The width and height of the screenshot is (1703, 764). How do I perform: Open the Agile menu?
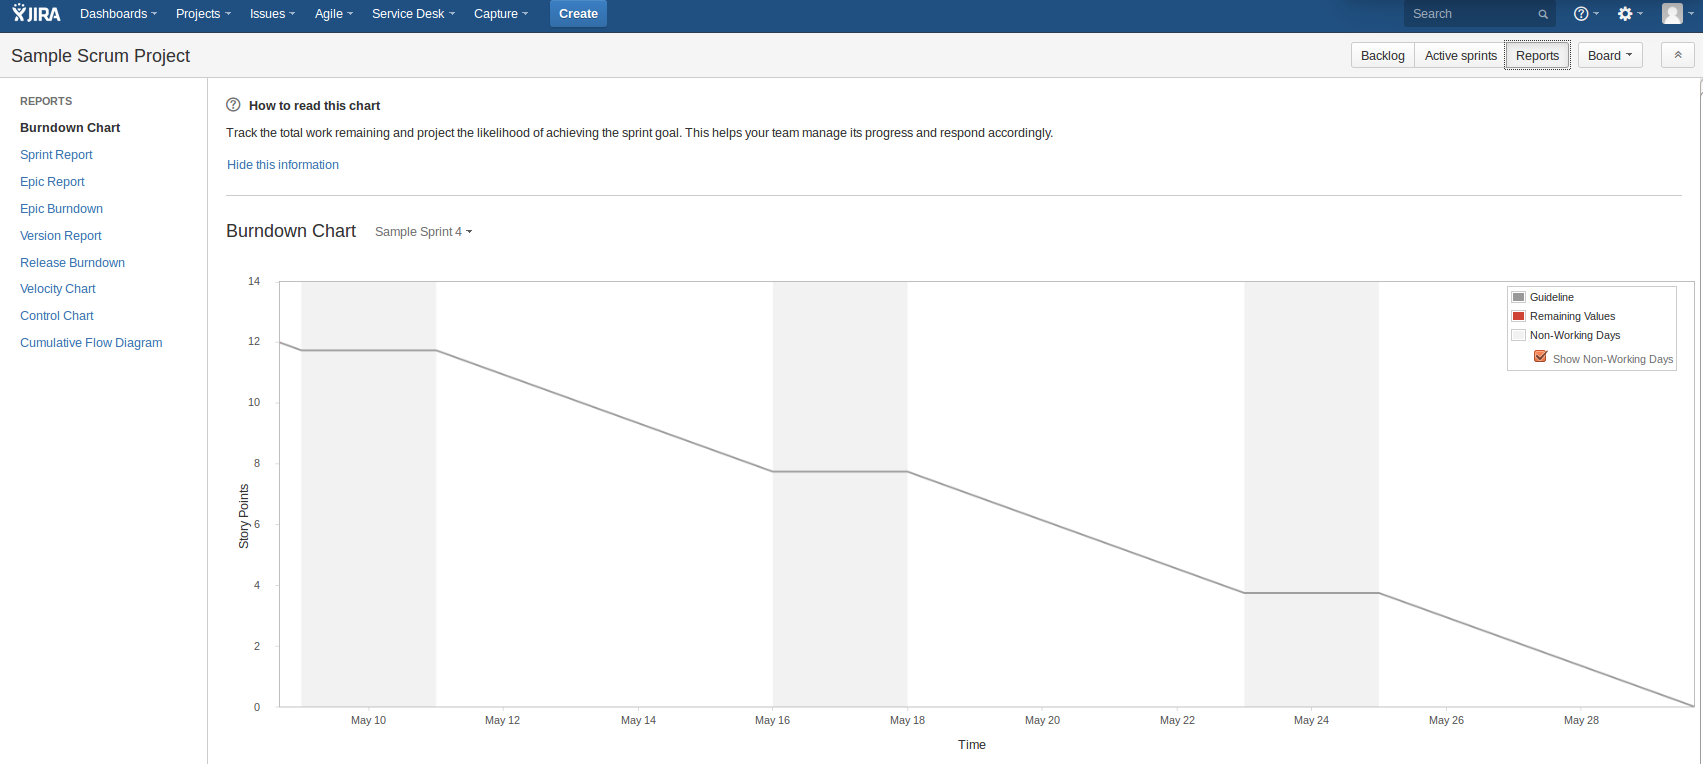point(333,14)
